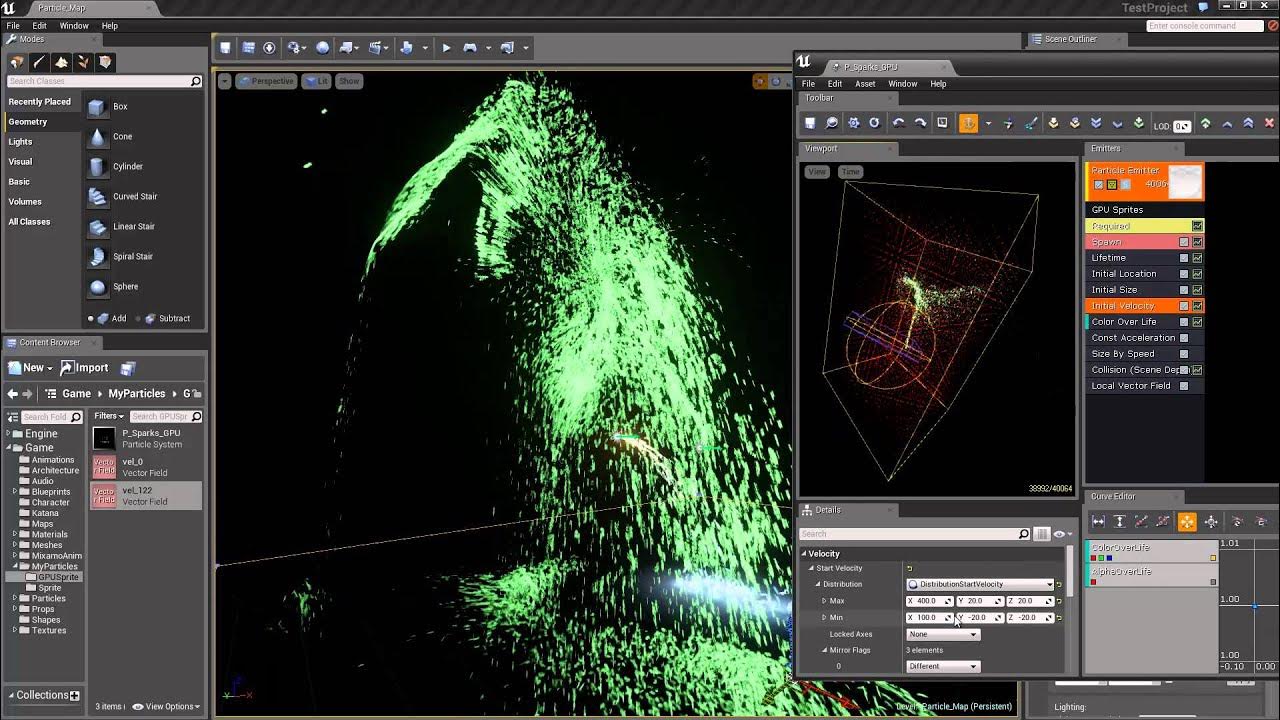Click Find in Content Browser icon in Cascade

[x=831, y=123]
